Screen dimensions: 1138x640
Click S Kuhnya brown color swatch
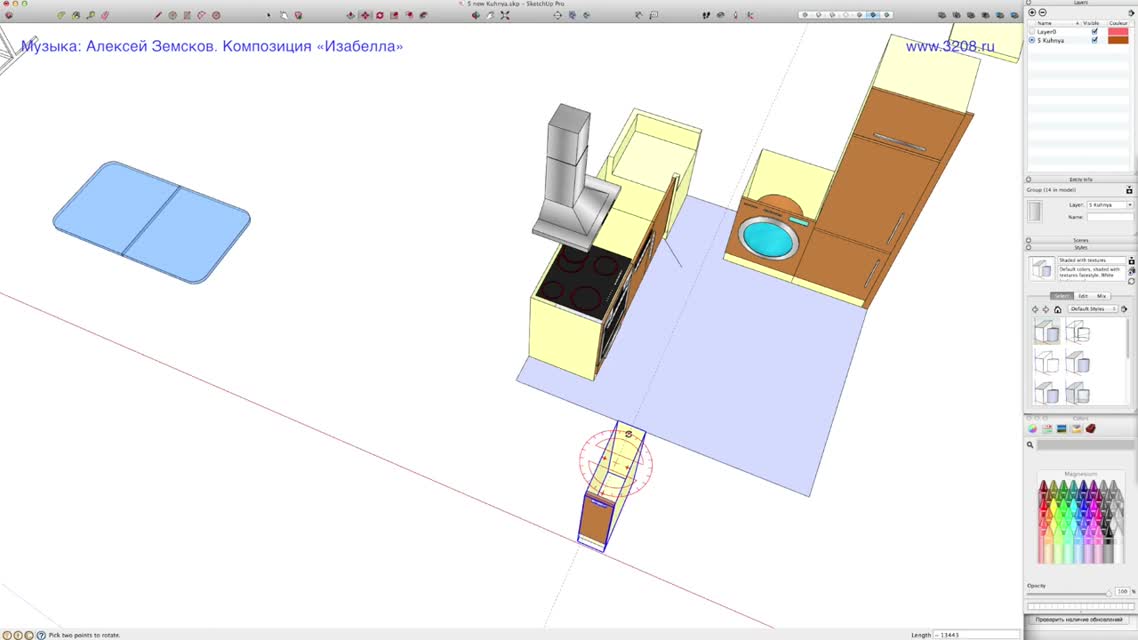pos(1118,41)
